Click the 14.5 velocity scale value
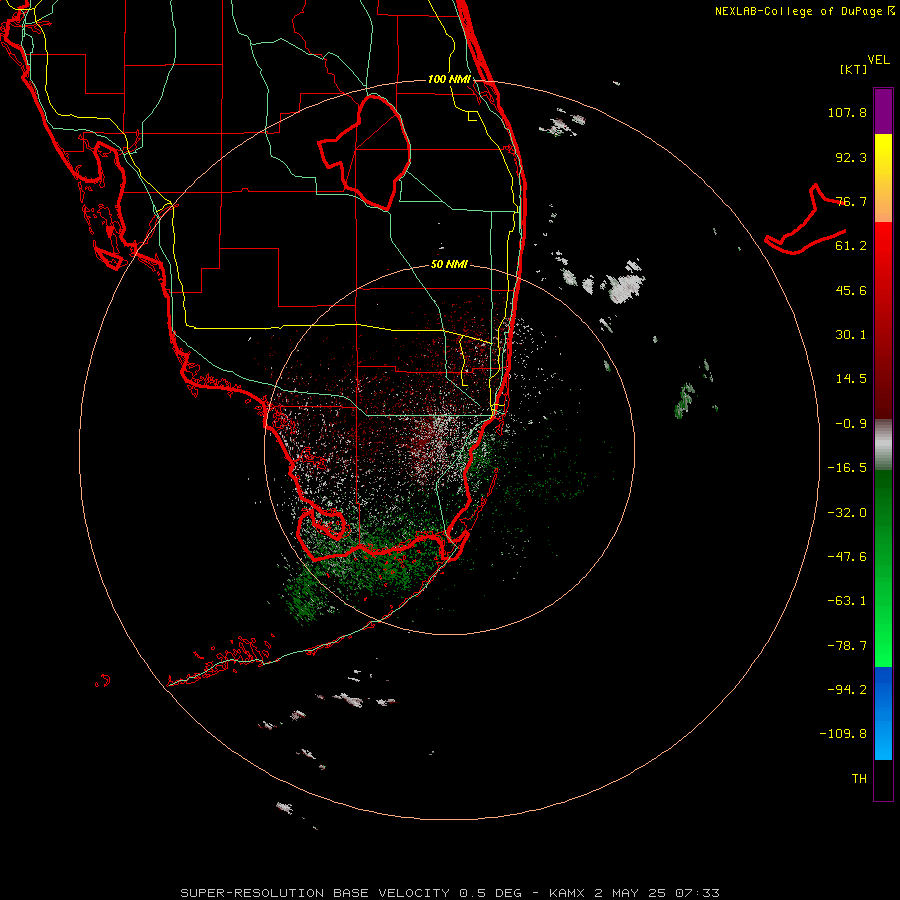Image resolution: width=900 pixels, height=900 pixels. click(851, 379)
